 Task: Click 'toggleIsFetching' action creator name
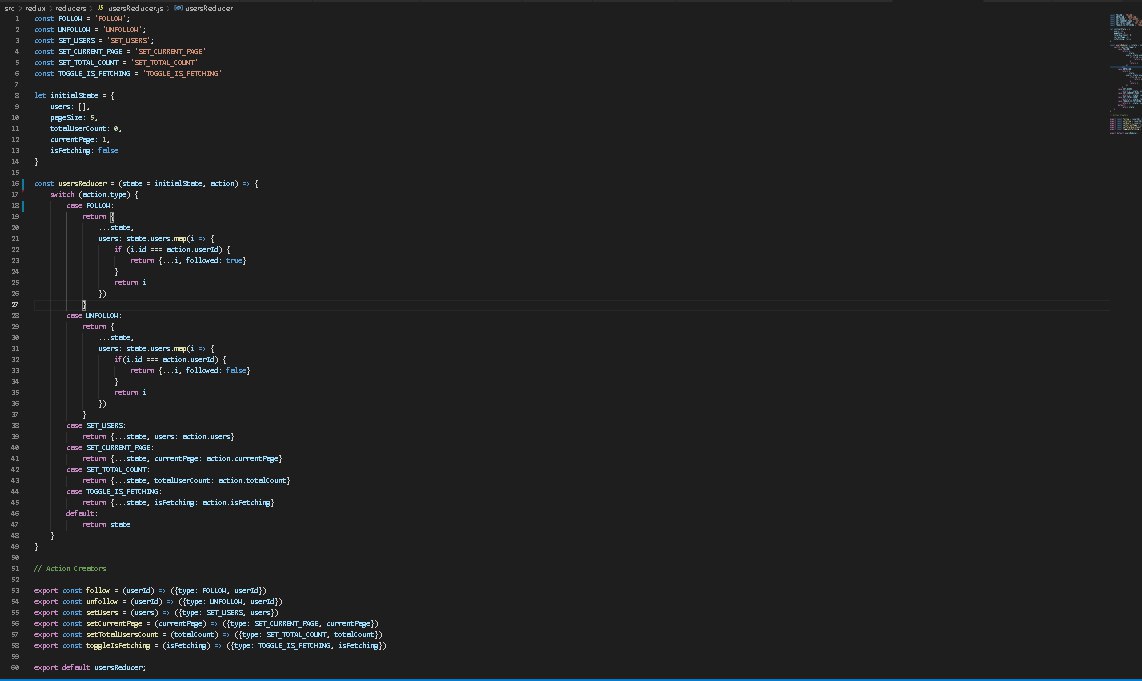[118, 645]
